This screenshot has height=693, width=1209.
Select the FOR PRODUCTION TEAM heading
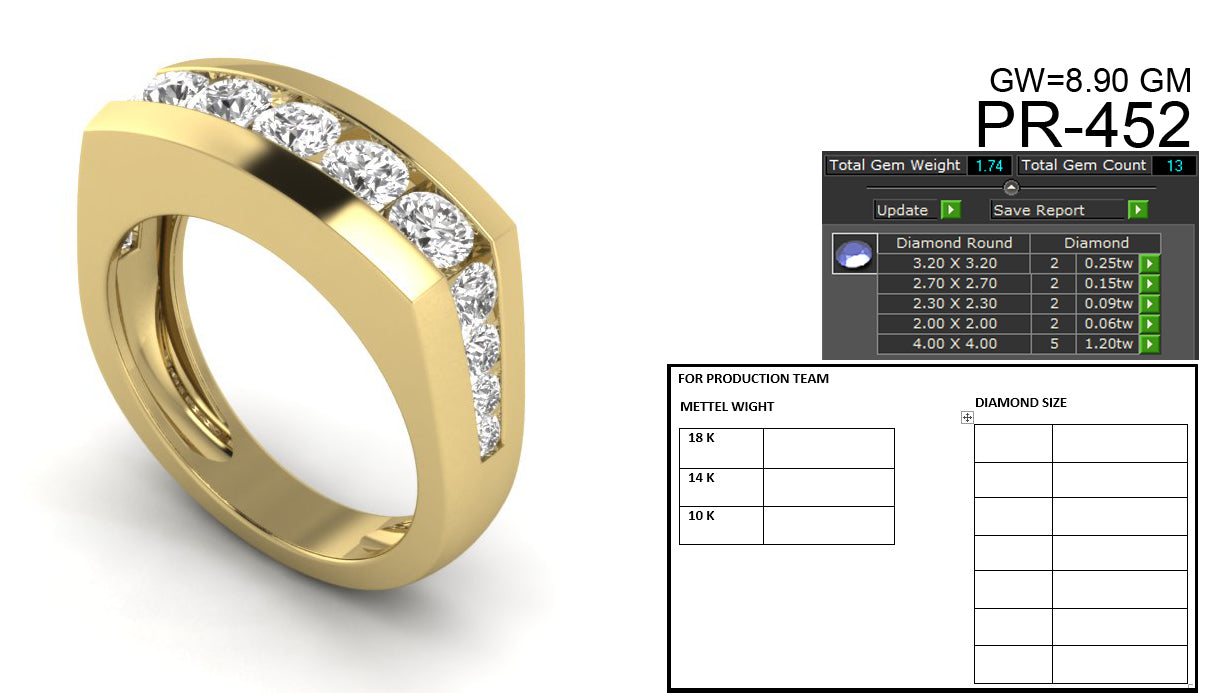coord(753,378)
